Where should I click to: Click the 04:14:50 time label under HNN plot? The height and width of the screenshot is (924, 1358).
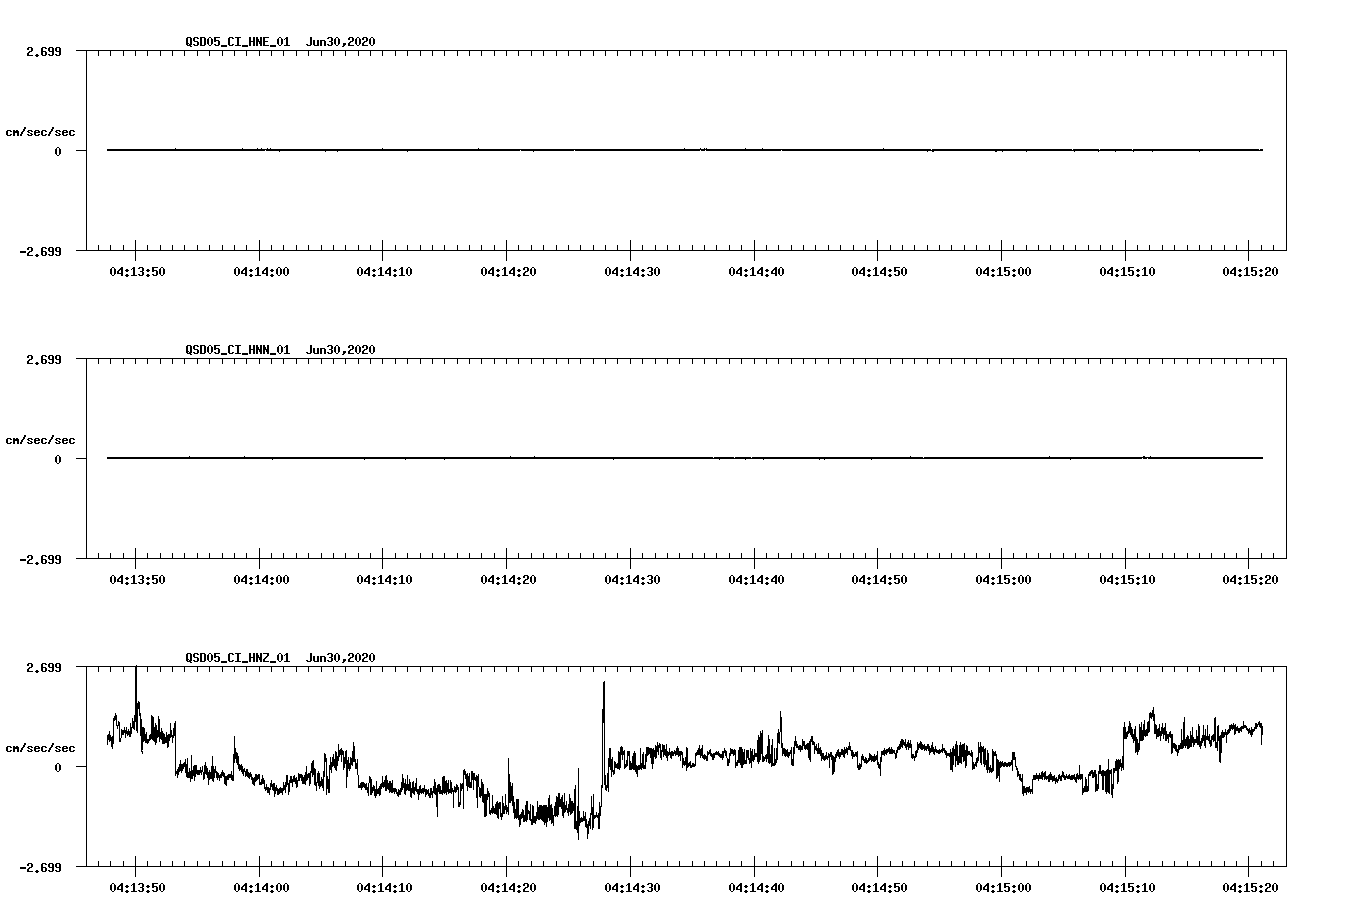tap(879, 579)
